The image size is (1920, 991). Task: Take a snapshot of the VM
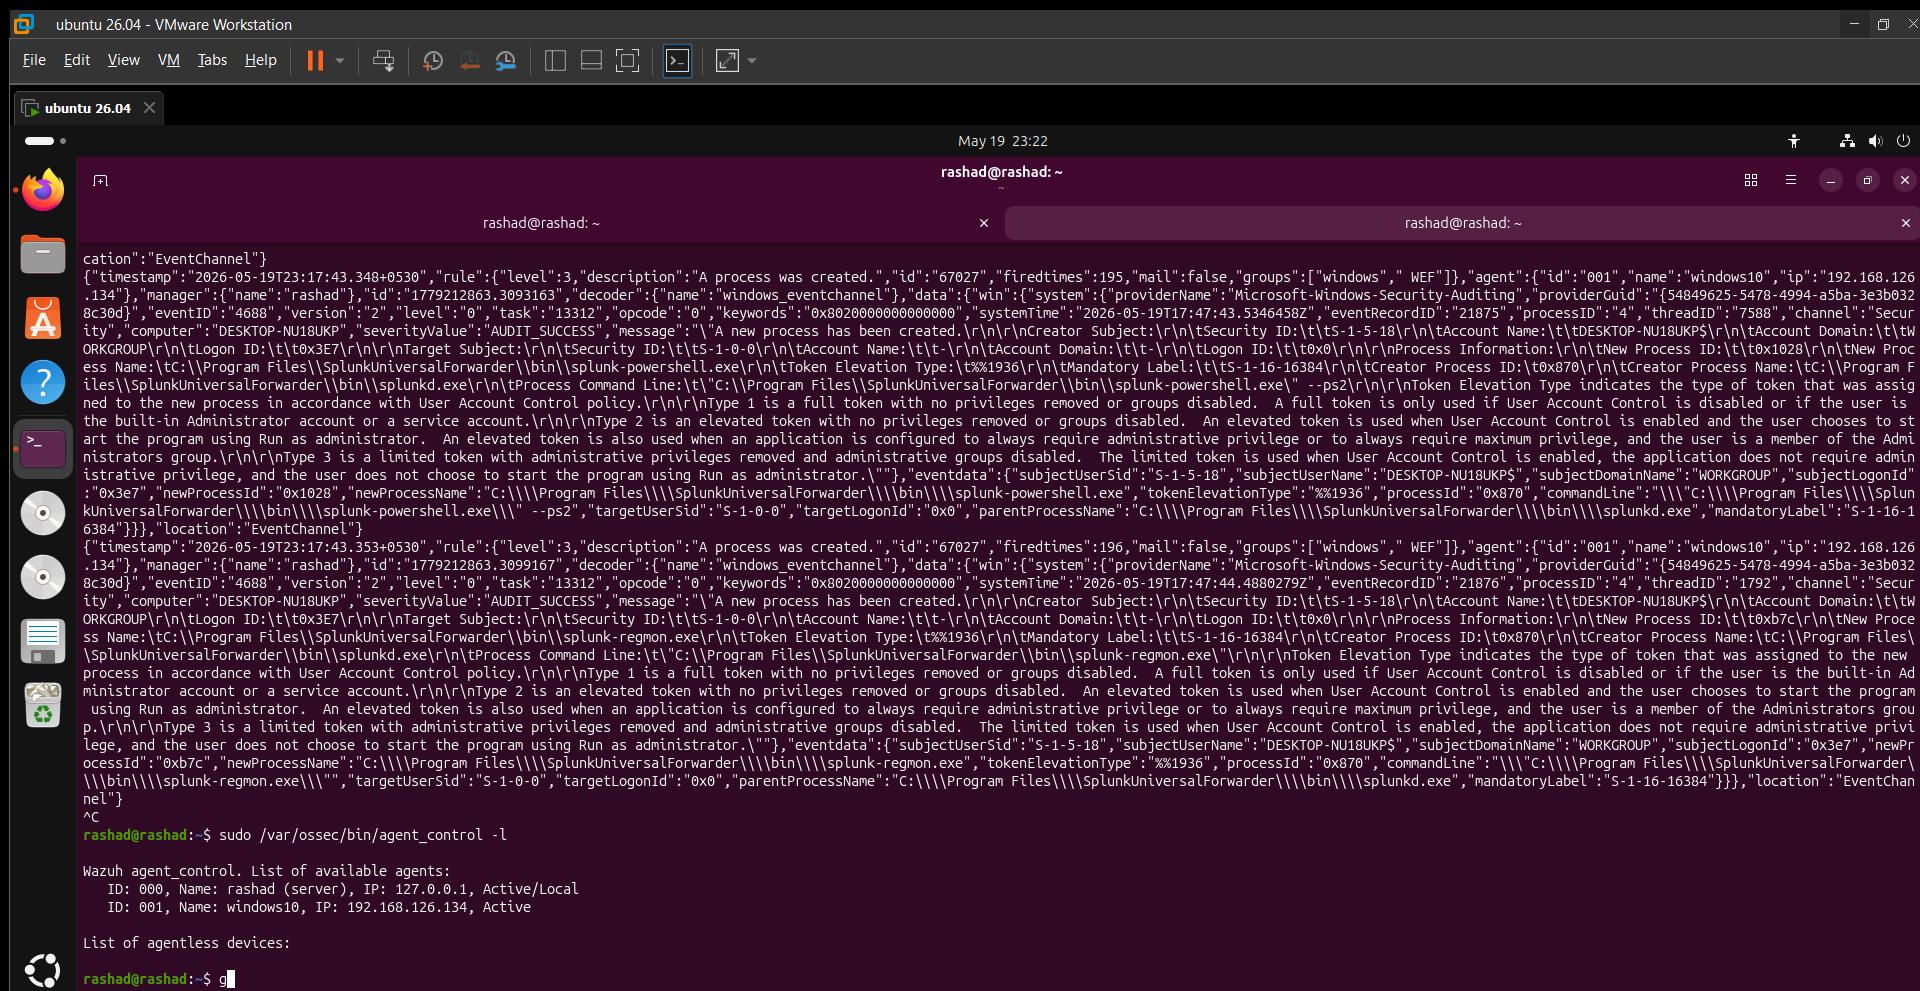tap(433, 61)
